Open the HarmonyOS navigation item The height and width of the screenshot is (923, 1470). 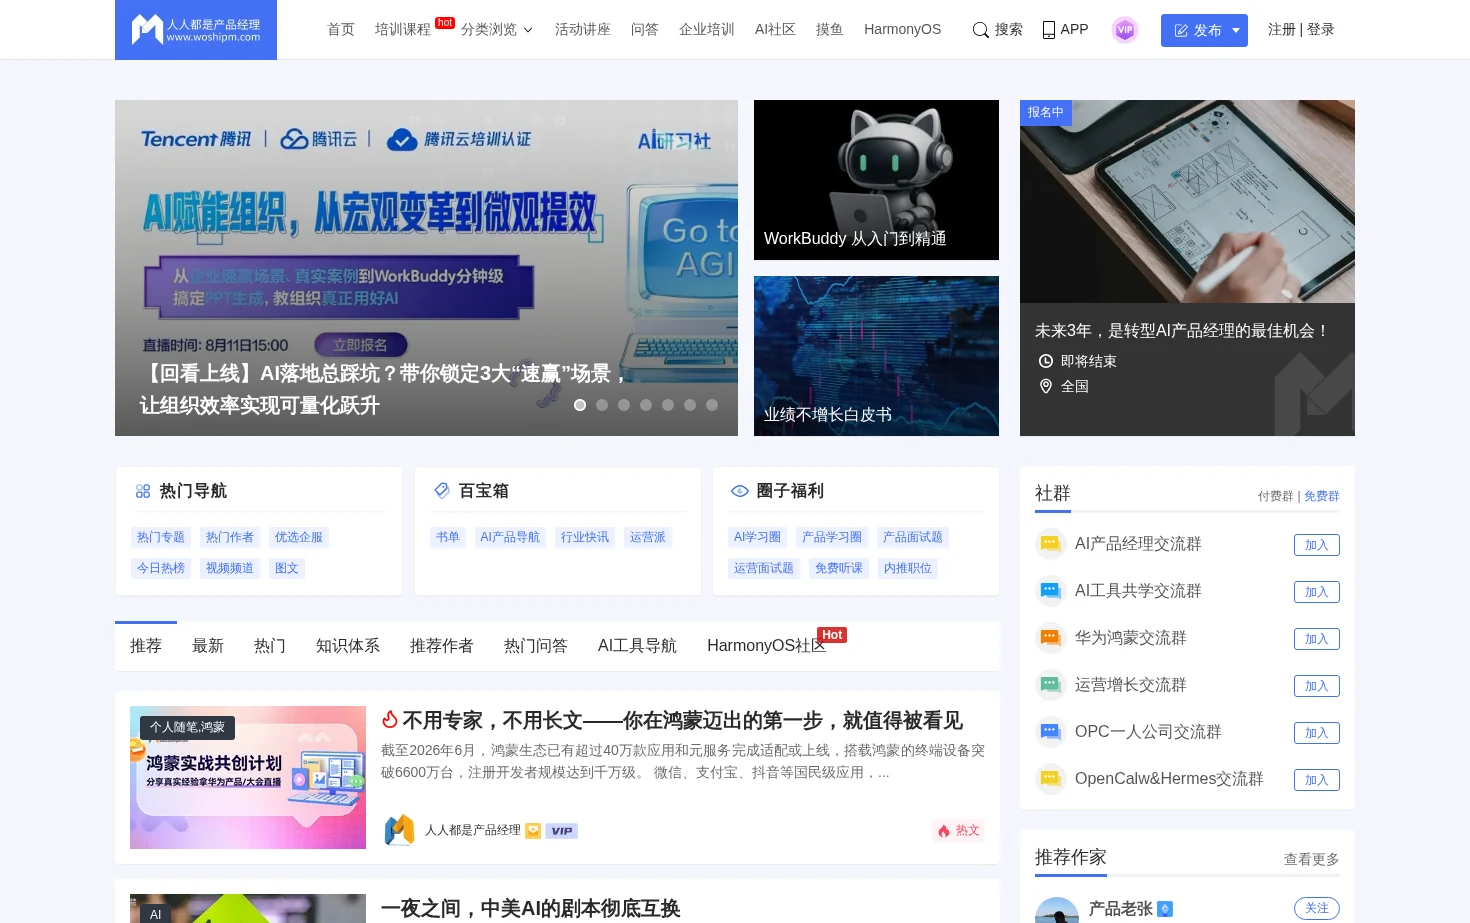(x=902, y=30)
